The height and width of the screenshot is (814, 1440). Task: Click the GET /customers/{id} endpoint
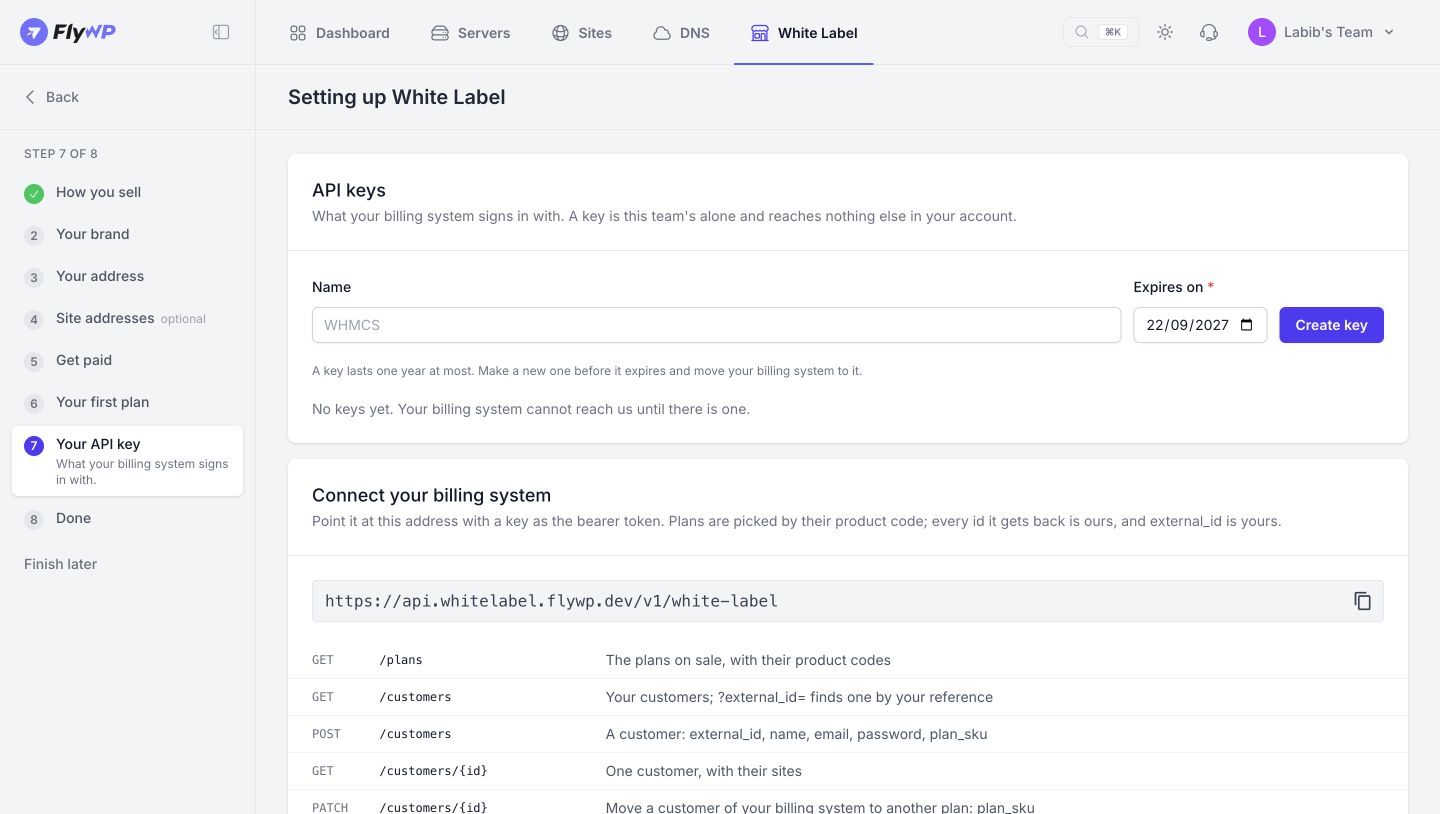coord(848,771)
